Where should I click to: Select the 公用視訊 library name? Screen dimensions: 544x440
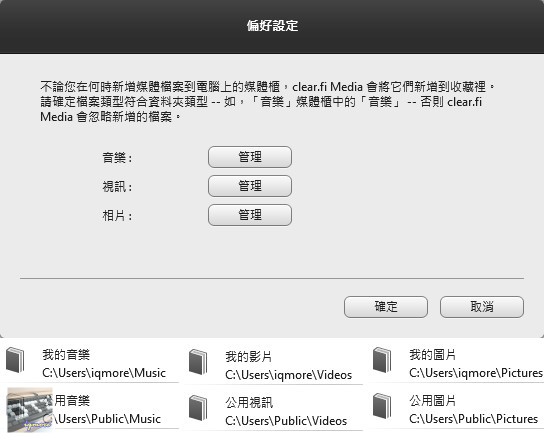click(x=249, y=403)
